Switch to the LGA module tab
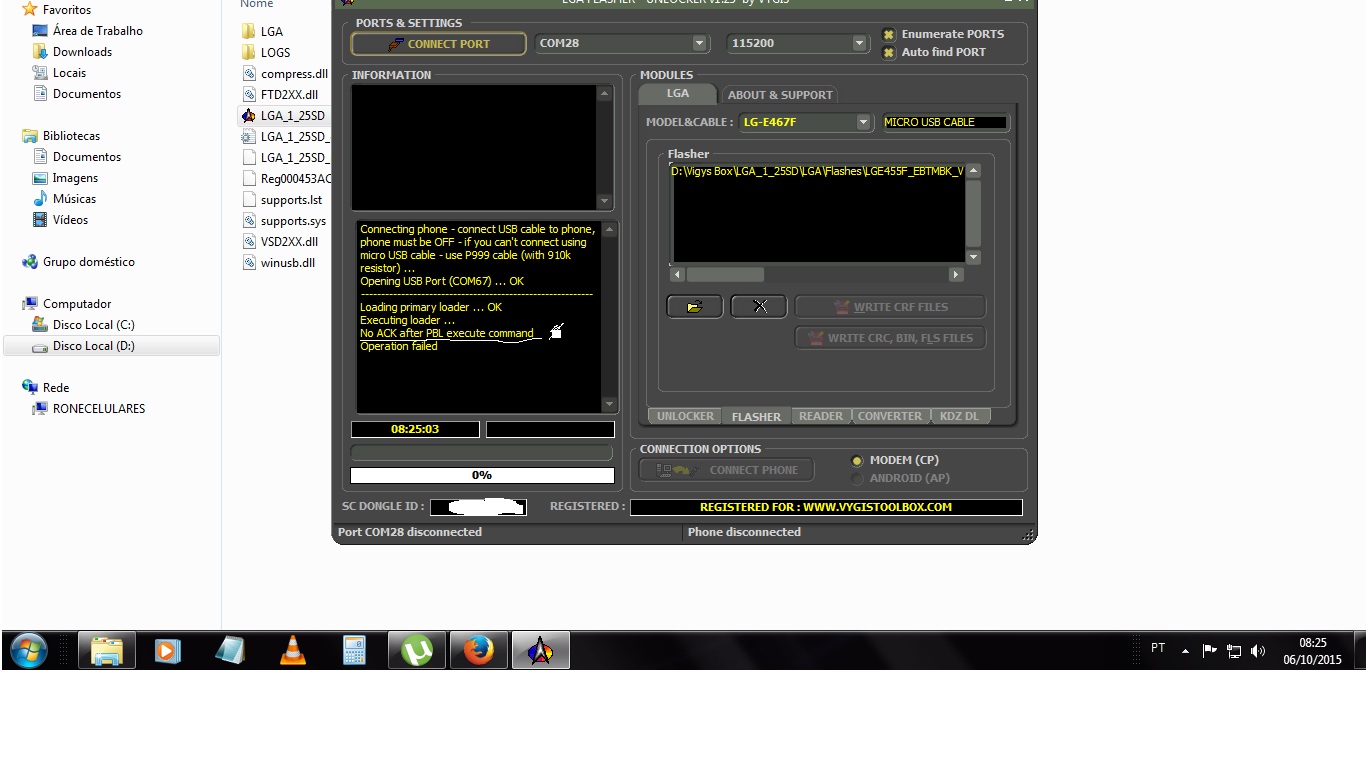The height and width of the screenshot is (768, 1366). coord(678,93)
